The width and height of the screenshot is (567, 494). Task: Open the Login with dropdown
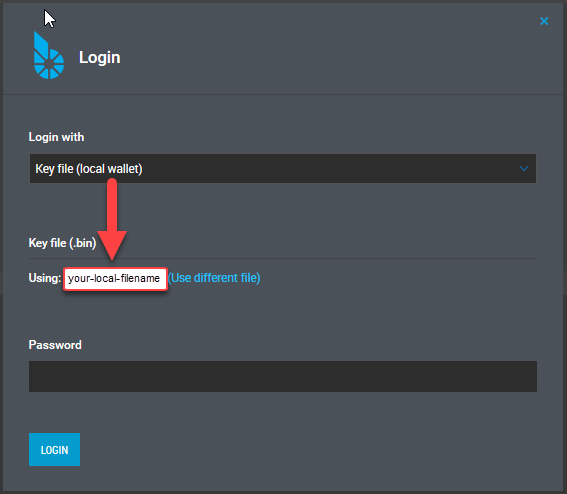click(x=283, y=169)
